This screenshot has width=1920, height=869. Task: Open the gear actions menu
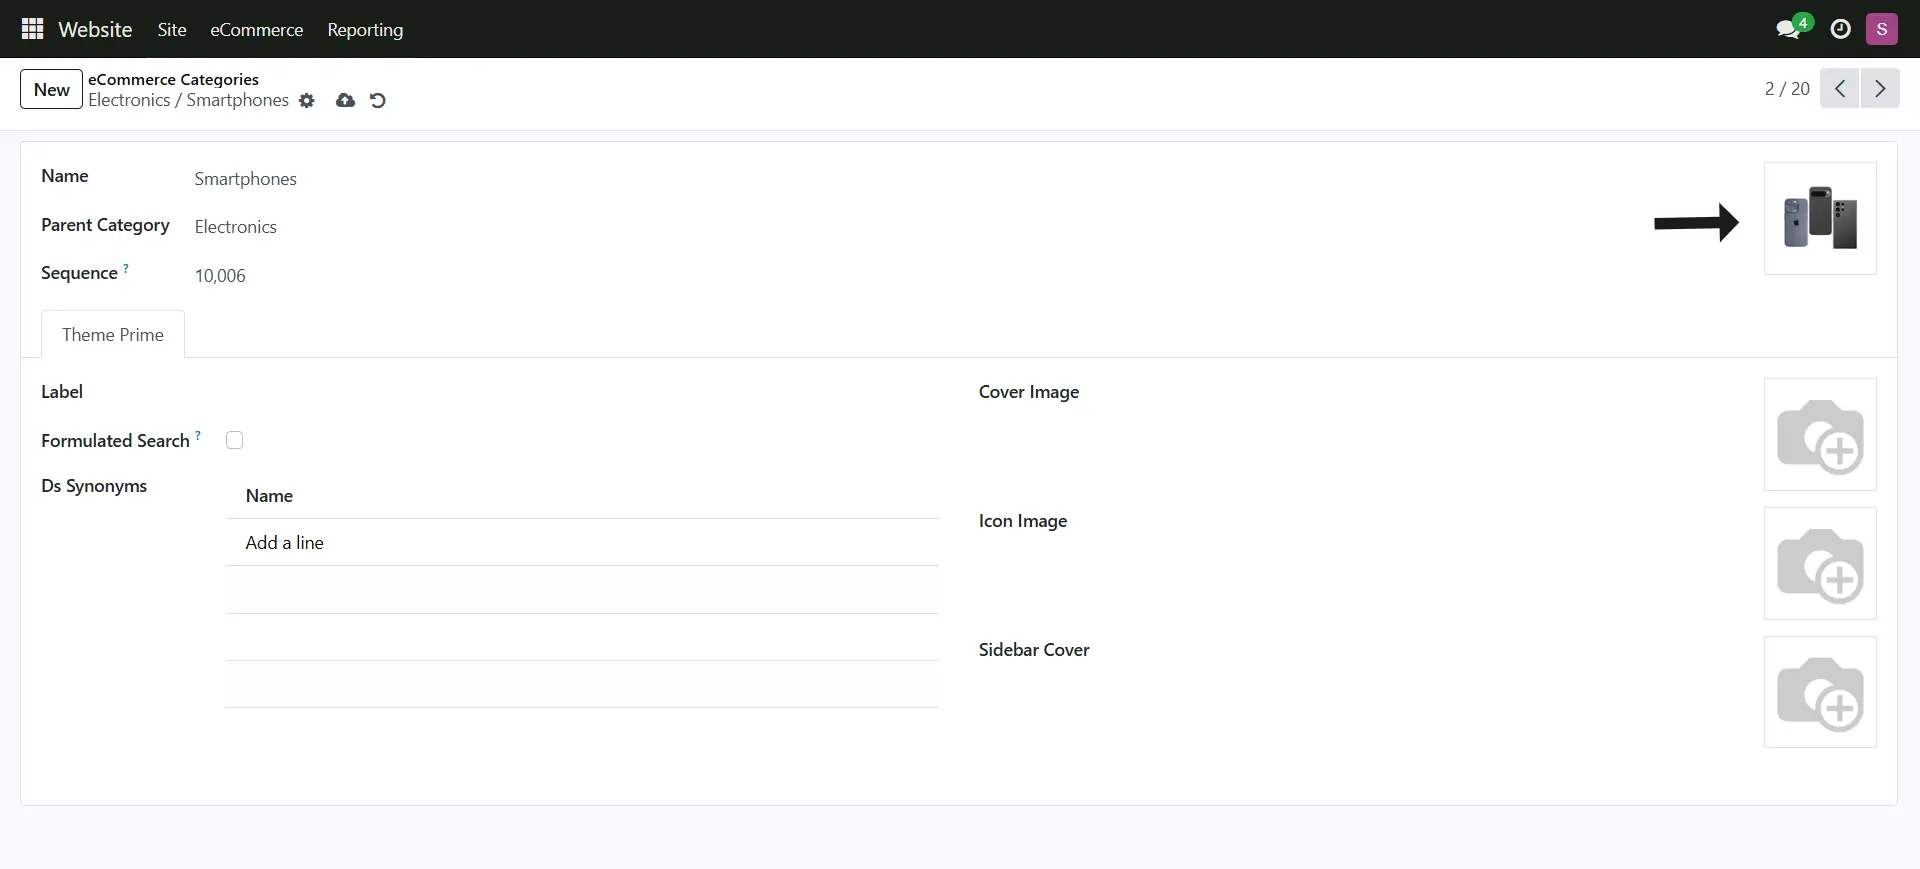307,101
